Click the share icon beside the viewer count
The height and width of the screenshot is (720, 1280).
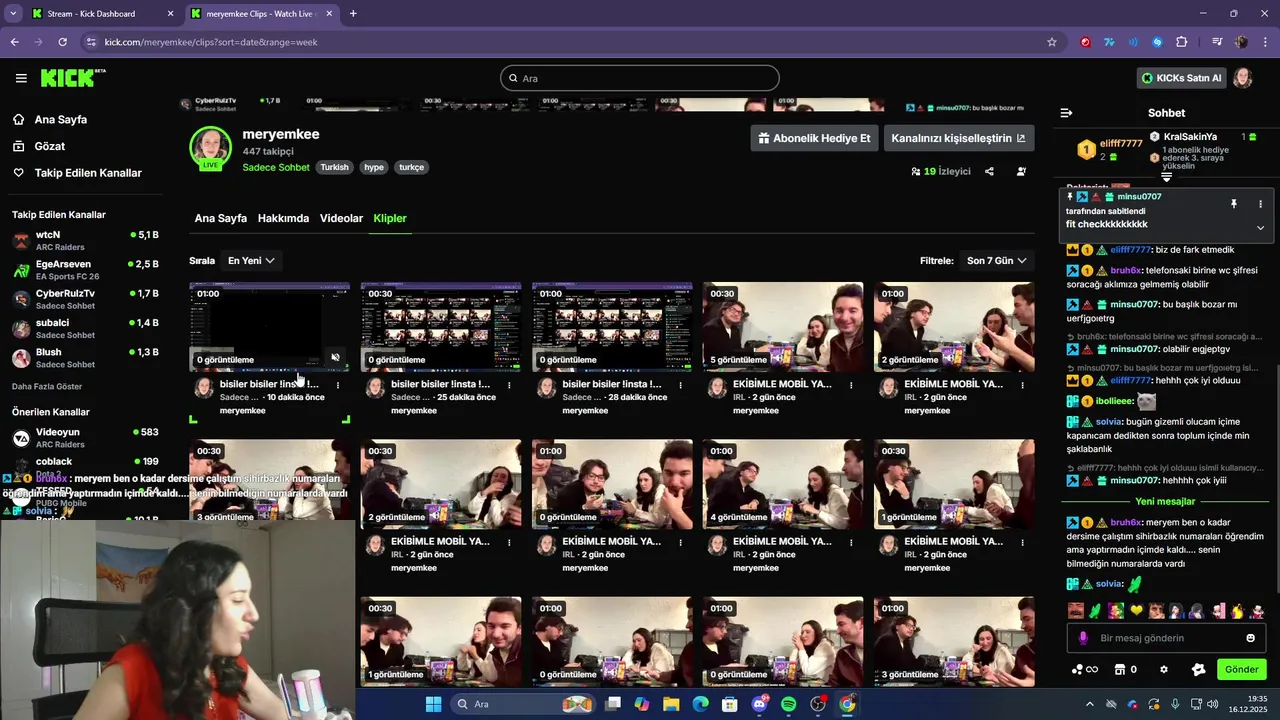point(989,171)
